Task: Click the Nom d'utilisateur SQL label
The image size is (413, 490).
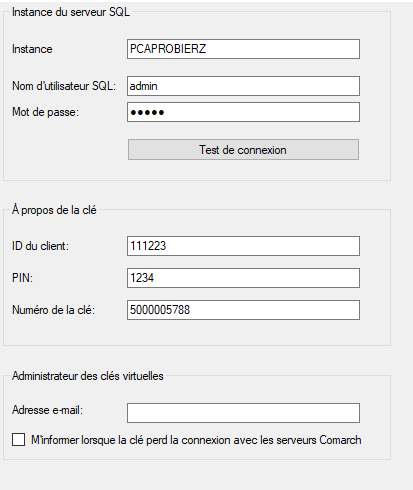Action: click(64, 86)
